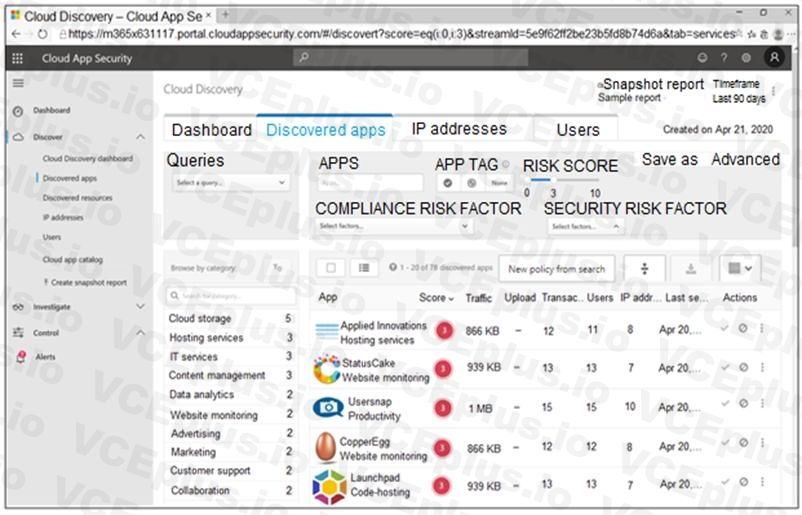Collapse the sidebar hamburger menu
The image size is (802, 515).
point(18,83)
